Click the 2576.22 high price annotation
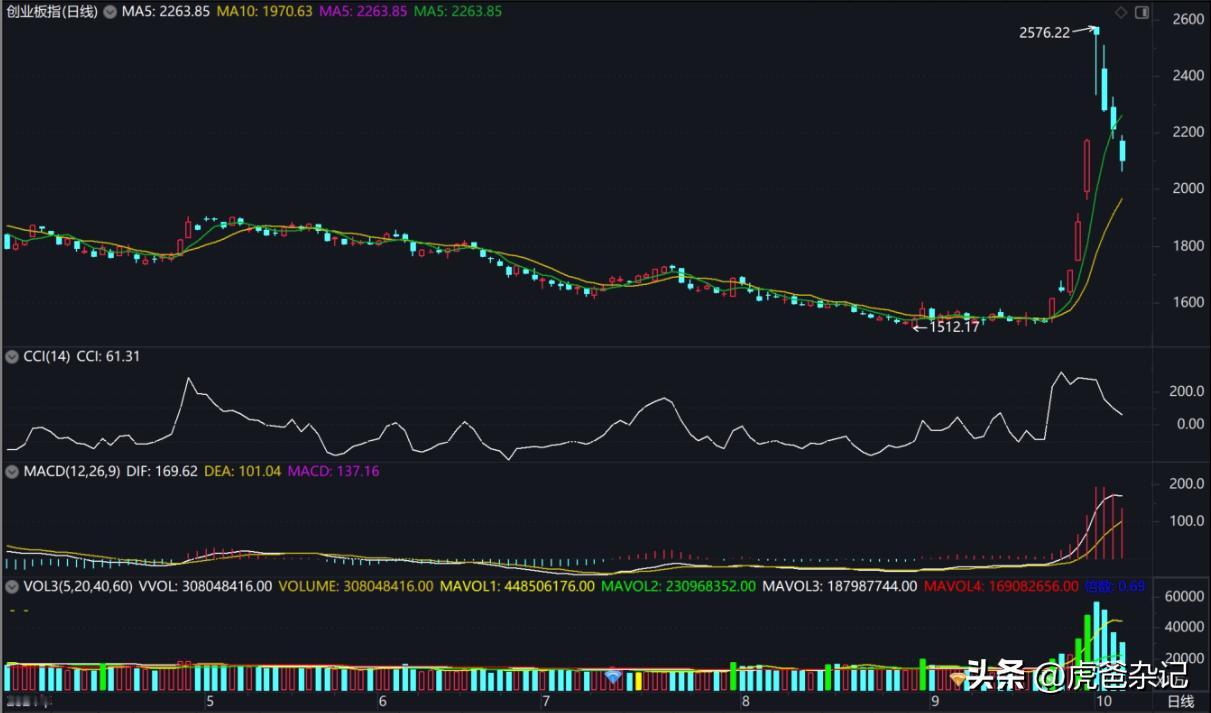The image size is (1211, 713). pos(1044,32)
